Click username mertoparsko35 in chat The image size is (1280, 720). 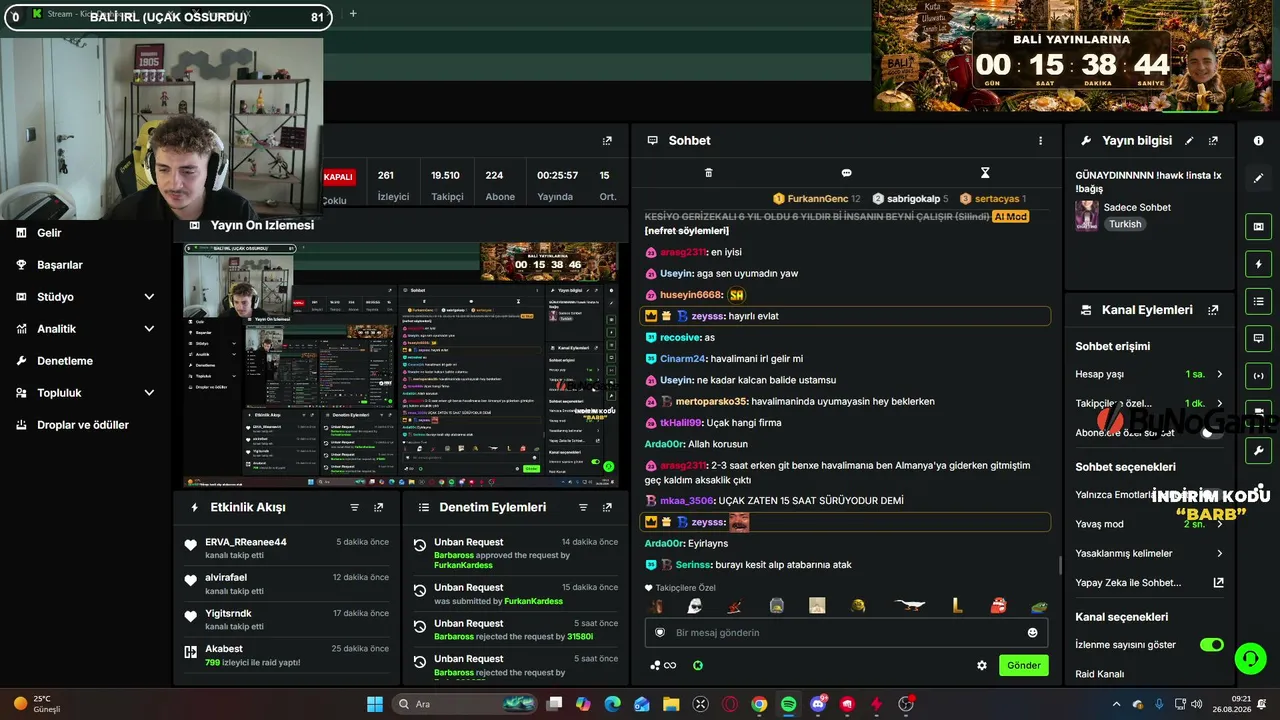coord(712,402)
